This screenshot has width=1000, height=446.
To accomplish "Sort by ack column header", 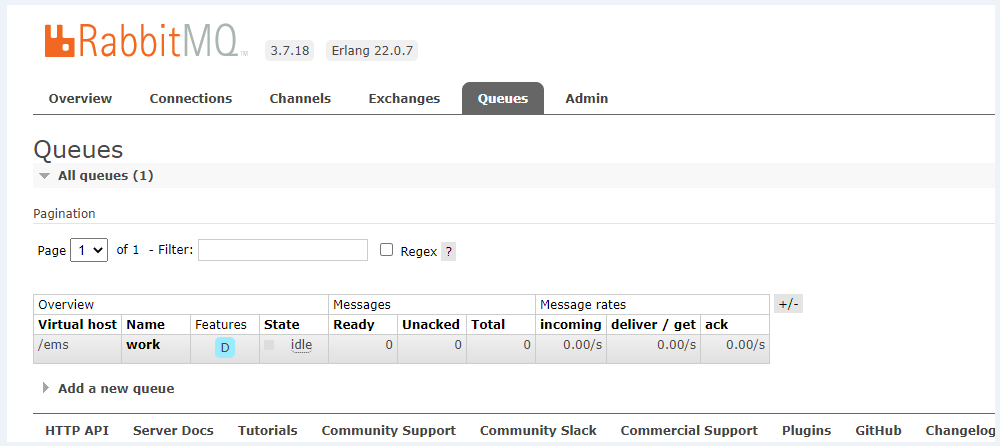I will pyautogui.click(x=717, y=324).
